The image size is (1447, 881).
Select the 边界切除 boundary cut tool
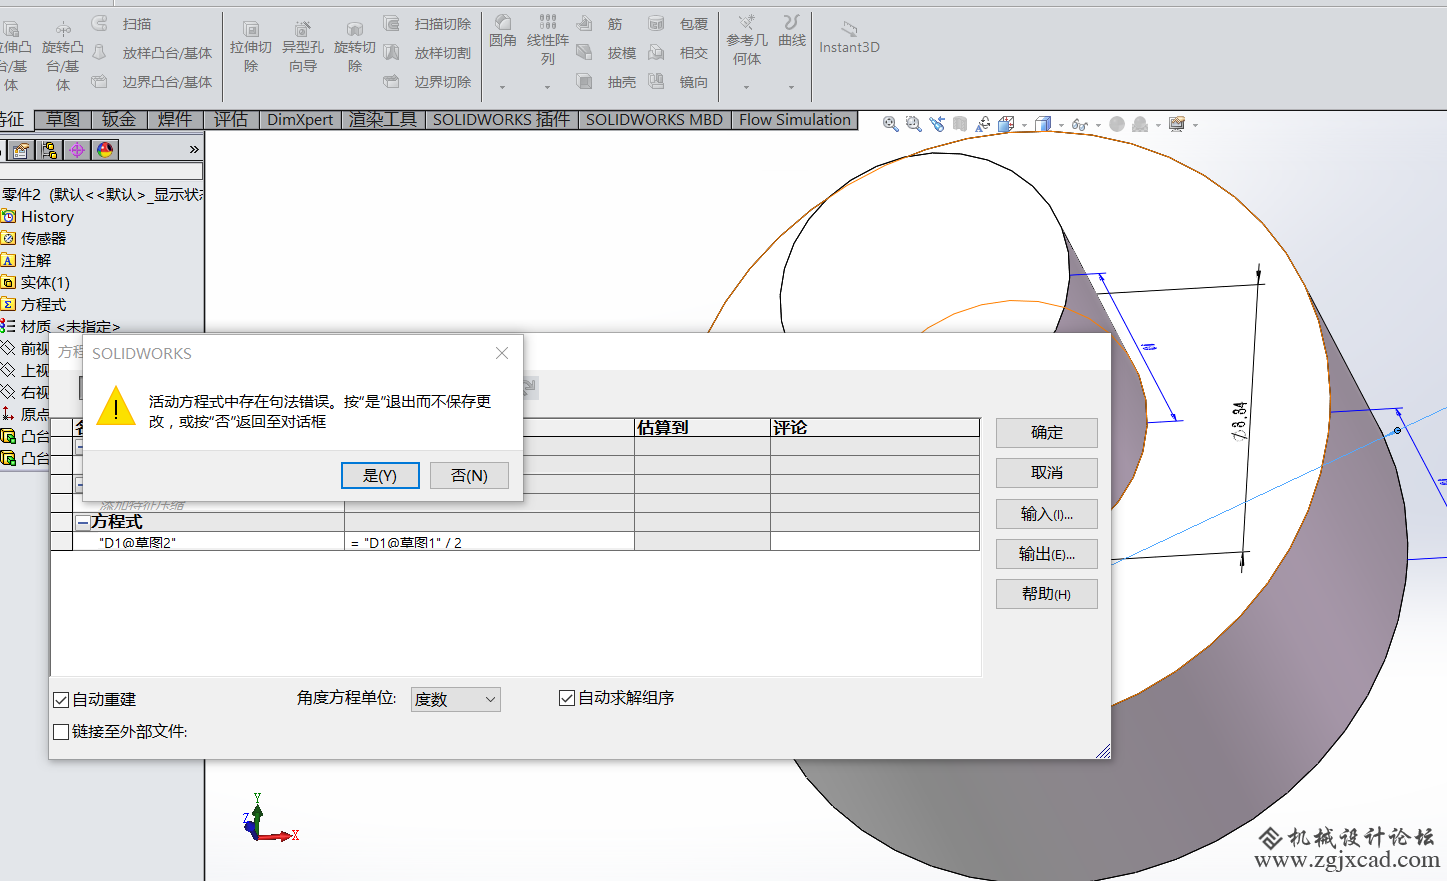click(428, 82)
